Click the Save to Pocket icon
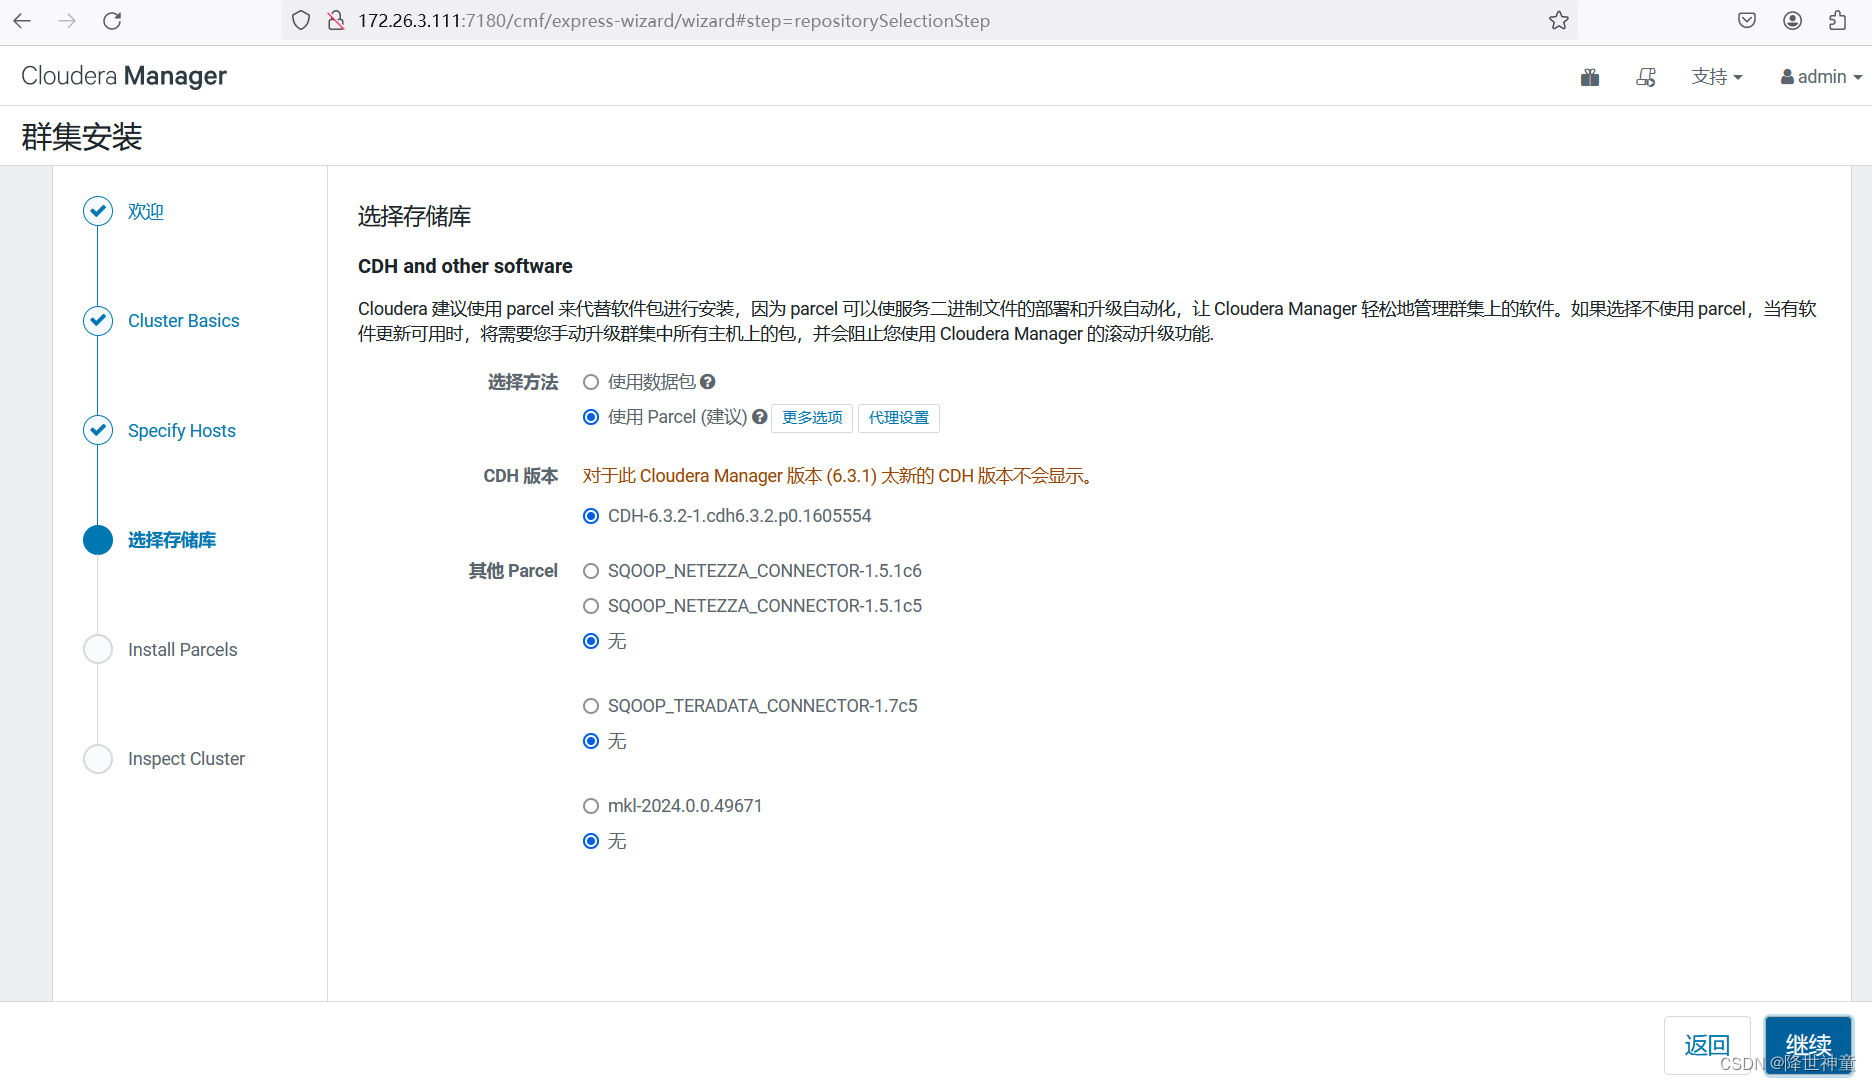The width and height of the screenshot is (1872, 1082). 1746,20
